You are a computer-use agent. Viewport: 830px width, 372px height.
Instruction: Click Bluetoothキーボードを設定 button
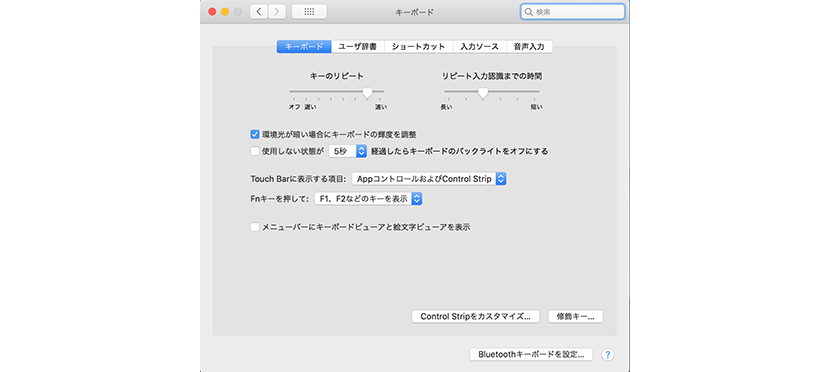[531, 355]
